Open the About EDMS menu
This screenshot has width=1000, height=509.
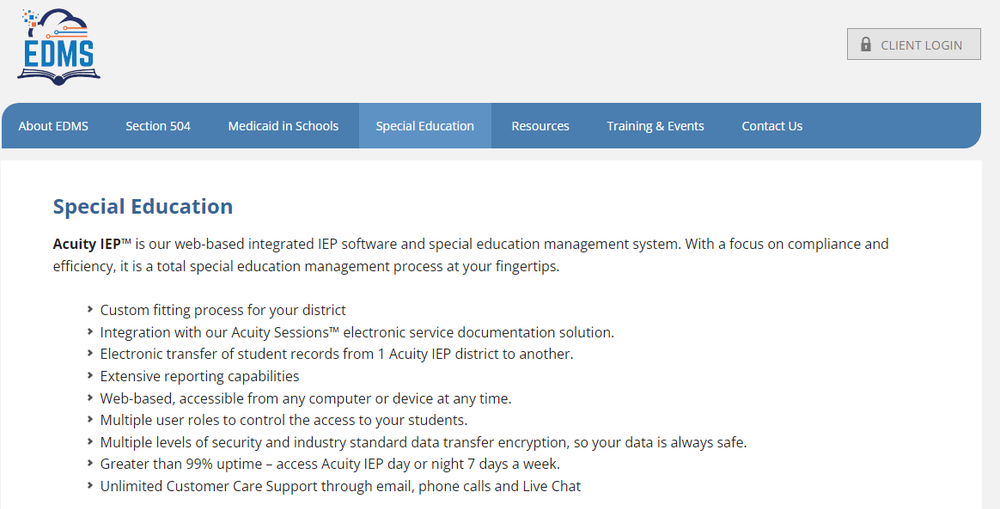54,126
